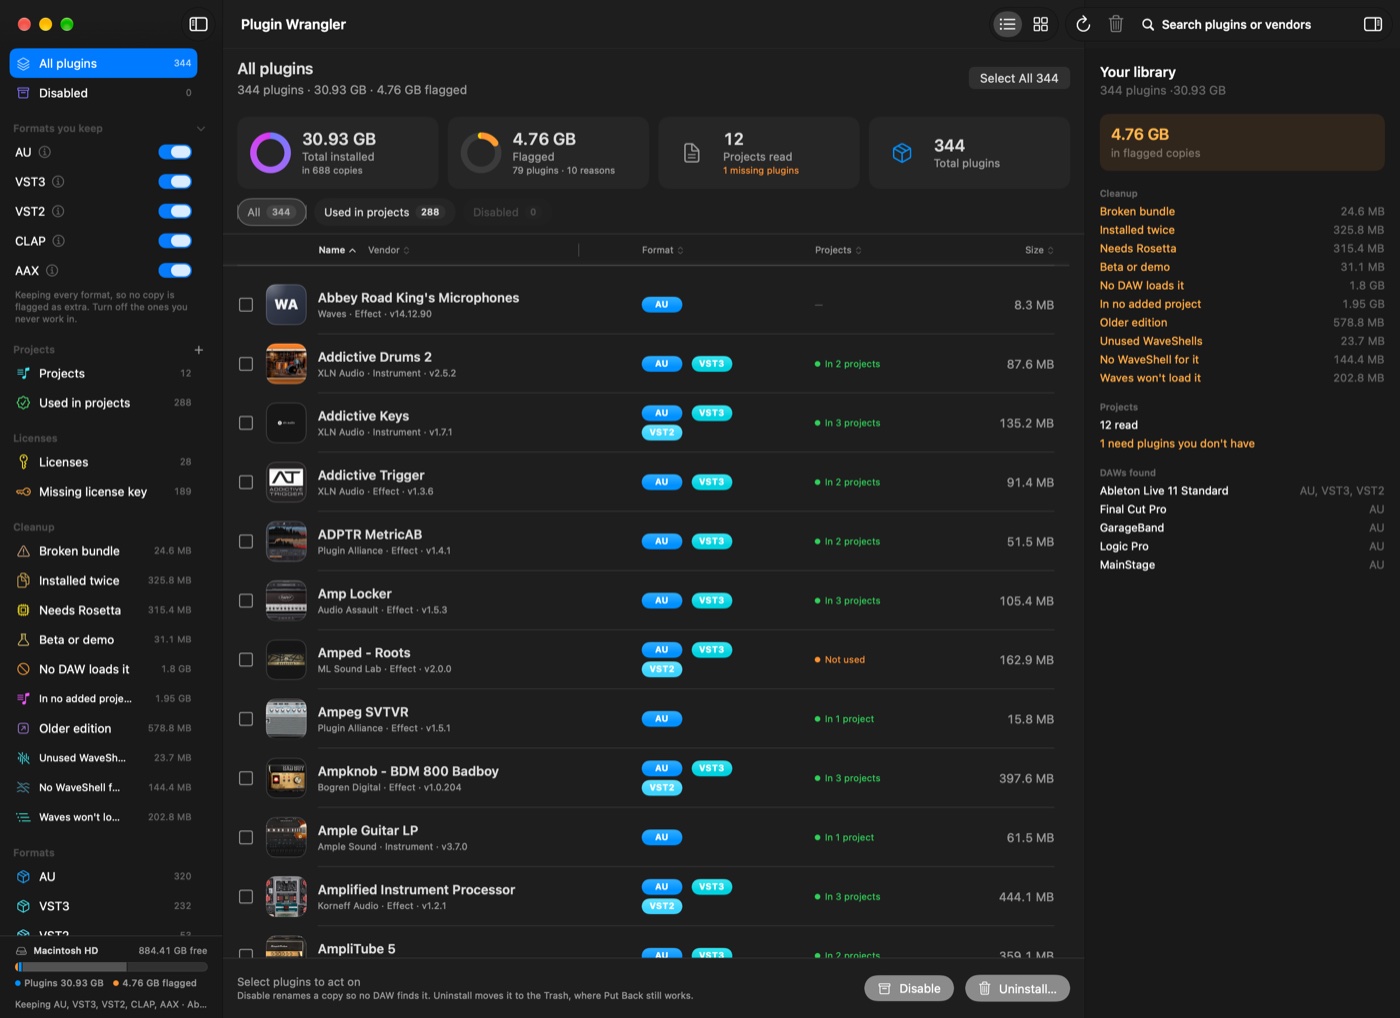Collapse the Formats you keep section
Screen dimensions: 1400x1018
pyautogui.click(x=201, y=129)
